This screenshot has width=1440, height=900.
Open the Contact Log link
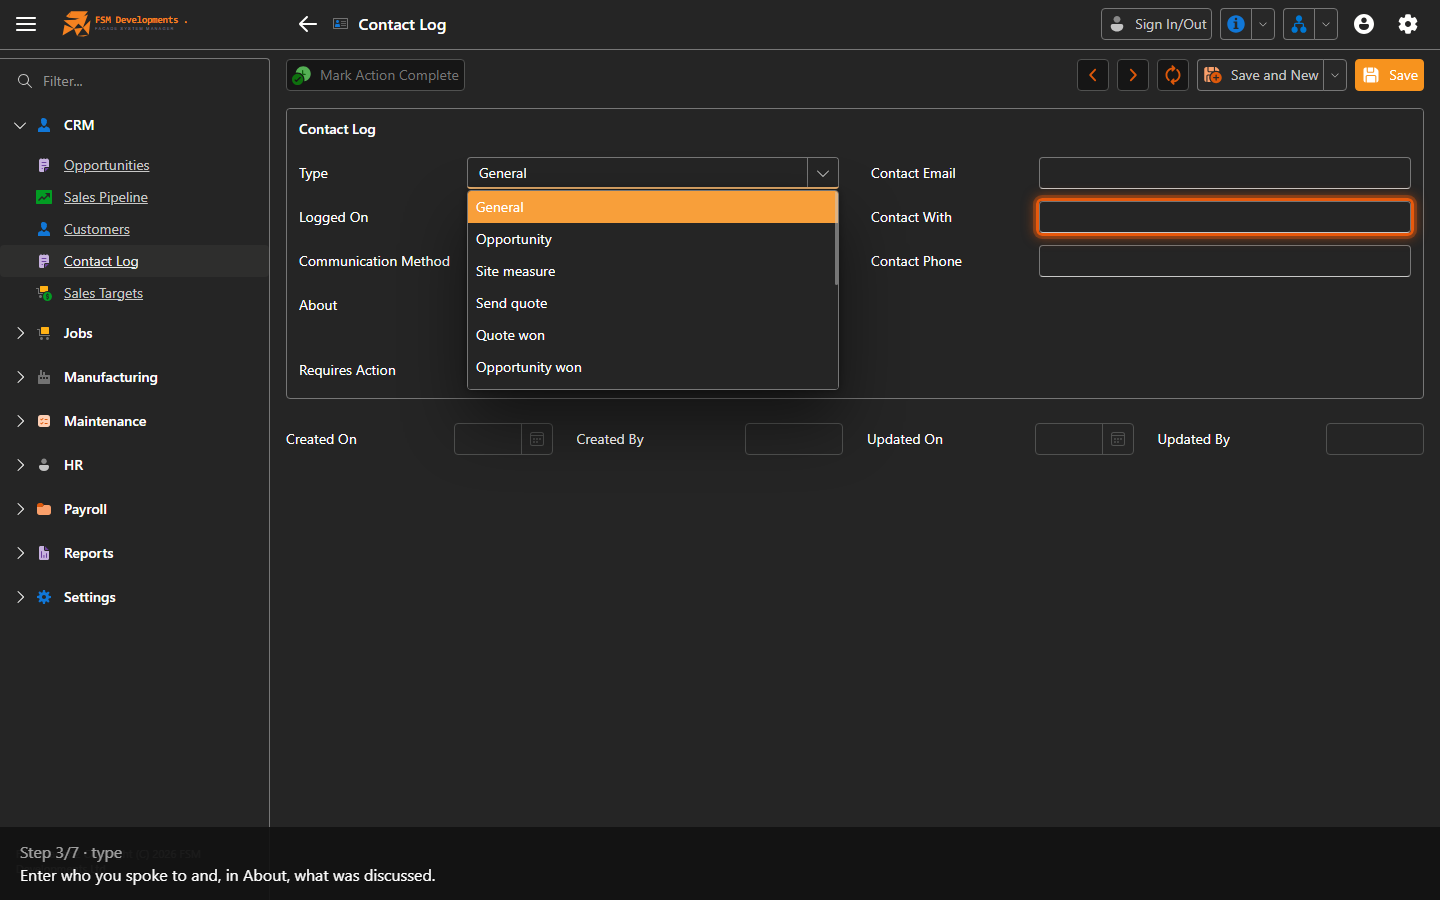tap(101, 261)
